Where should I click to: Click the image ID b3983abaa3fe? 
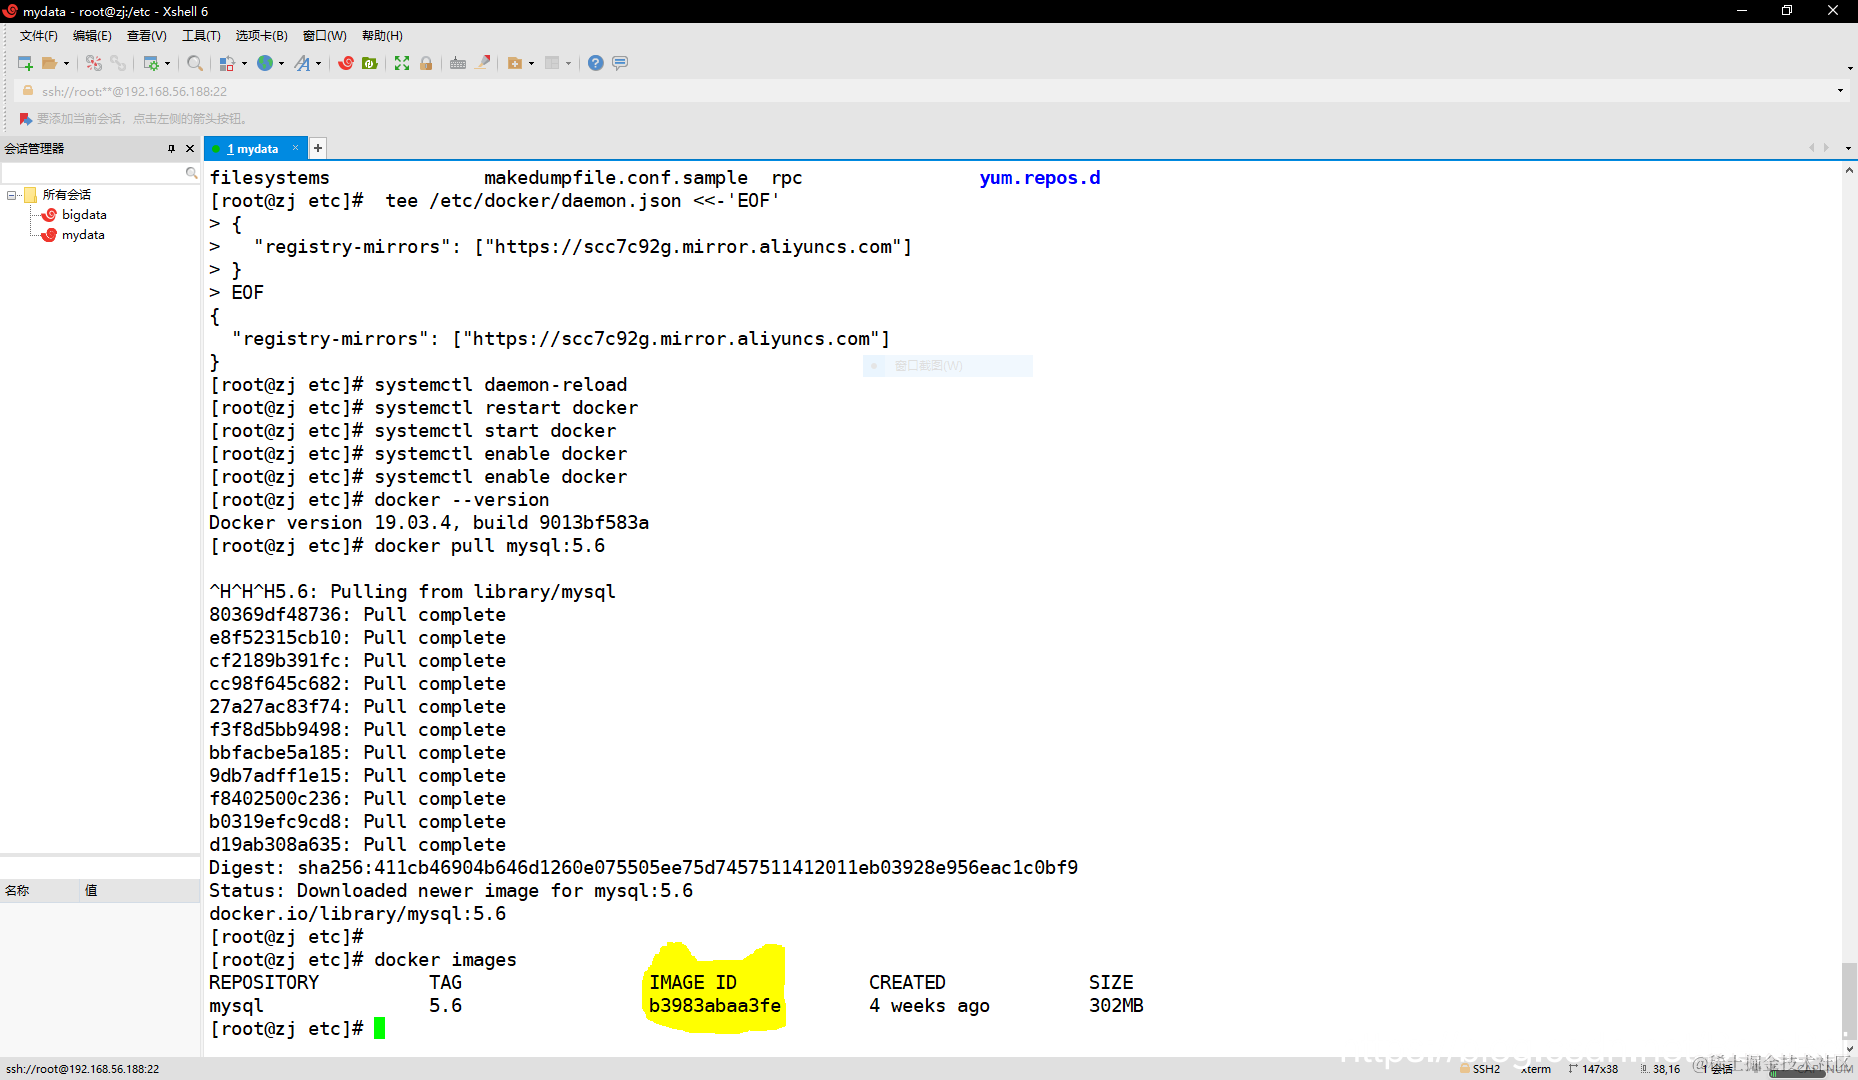click(x=715, y=1006)
